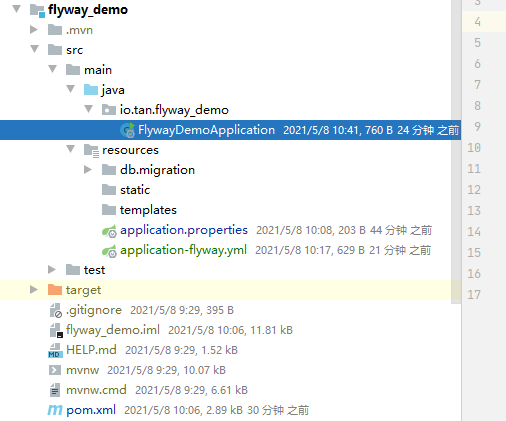Click the mvnw shell script icon
The image size is (506, 421).
(x=55, y=370)
